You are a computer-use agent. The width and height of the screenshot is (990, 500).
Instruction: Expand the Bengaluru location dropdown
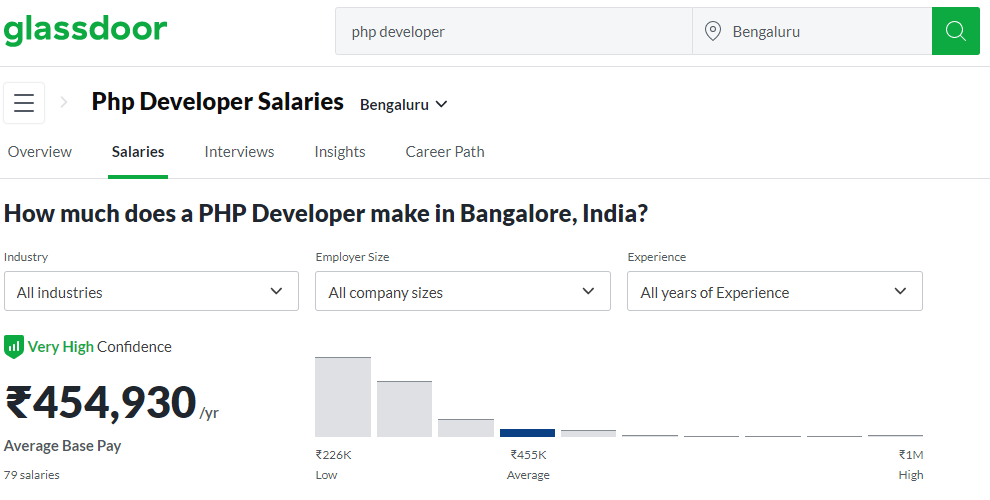[x=403, y=105]
